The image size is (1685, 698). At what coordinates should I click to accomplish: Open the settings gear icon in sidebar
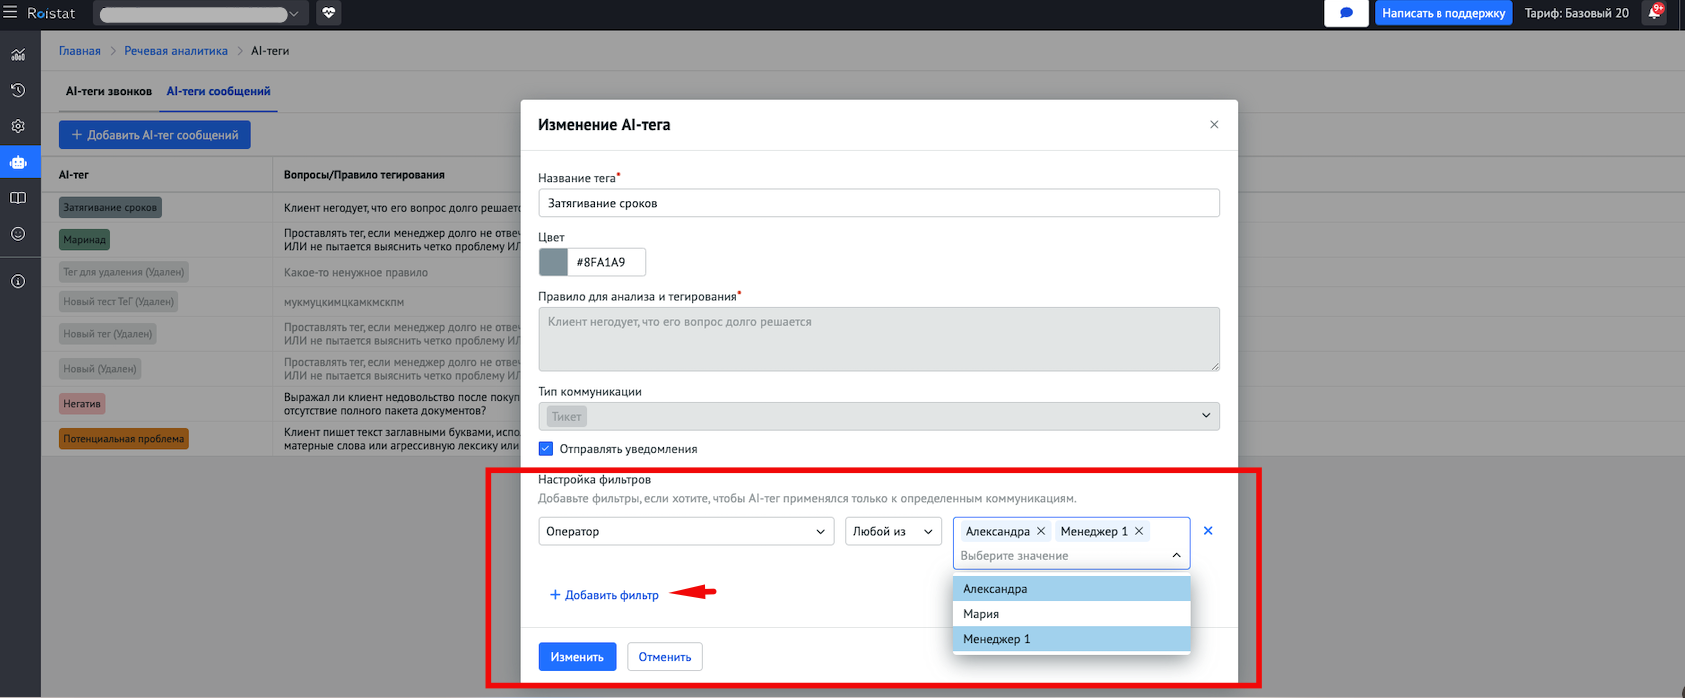coord(18,126)
